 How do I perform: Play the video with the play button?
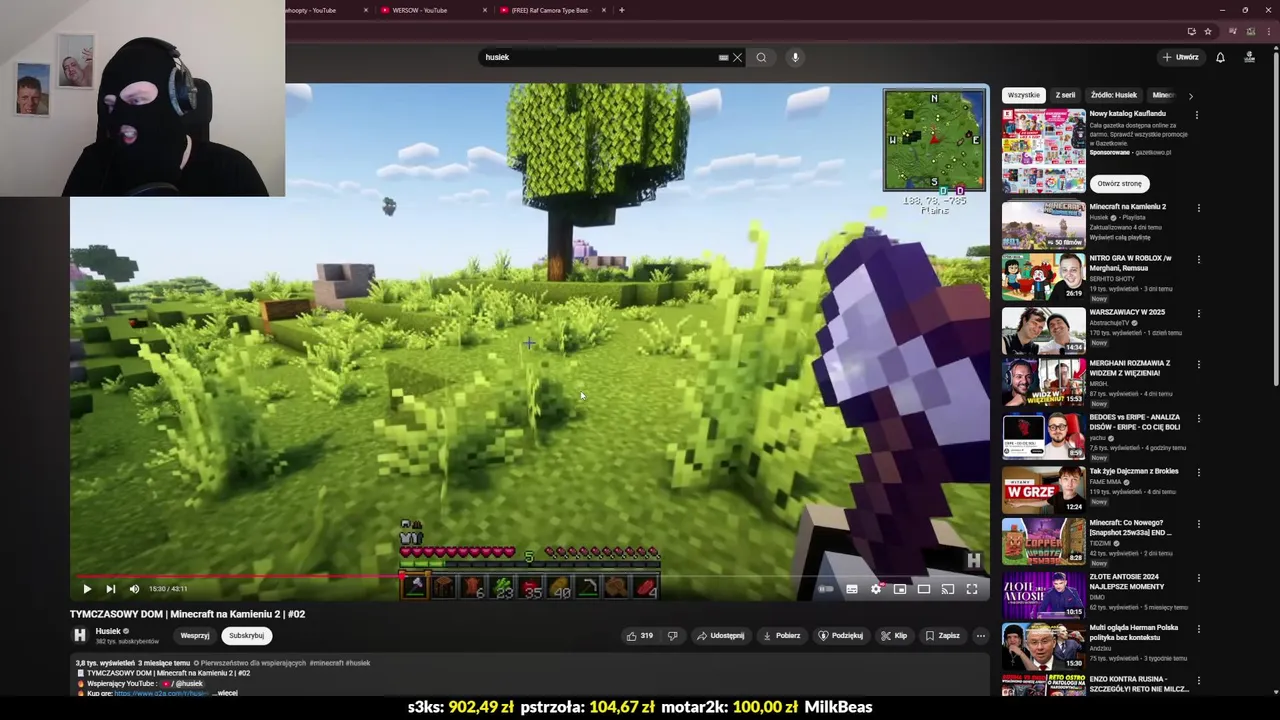point(86,589)
